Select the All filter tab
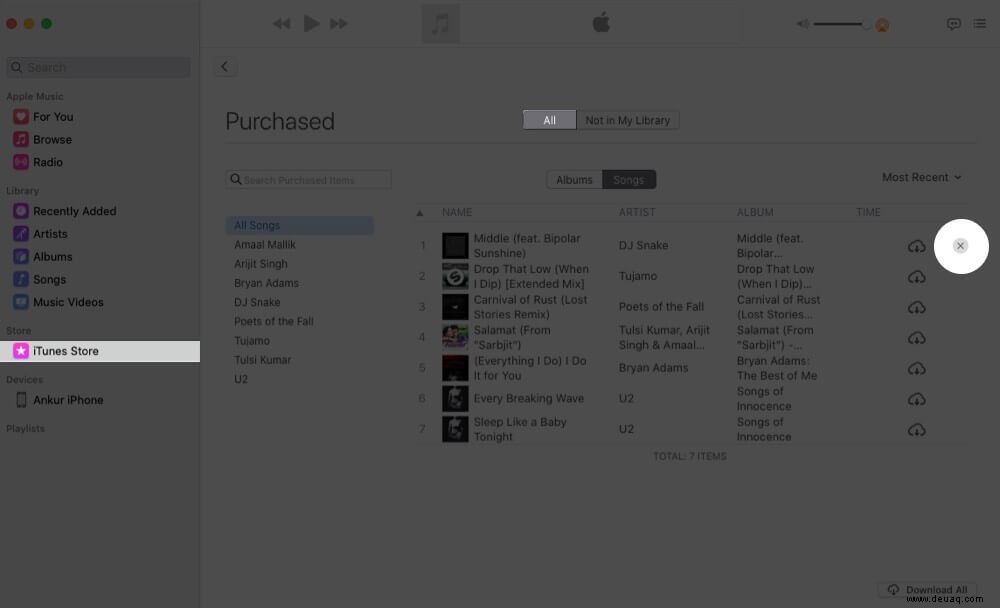This screenshot has height=608, width=1000. coord(549,120)
